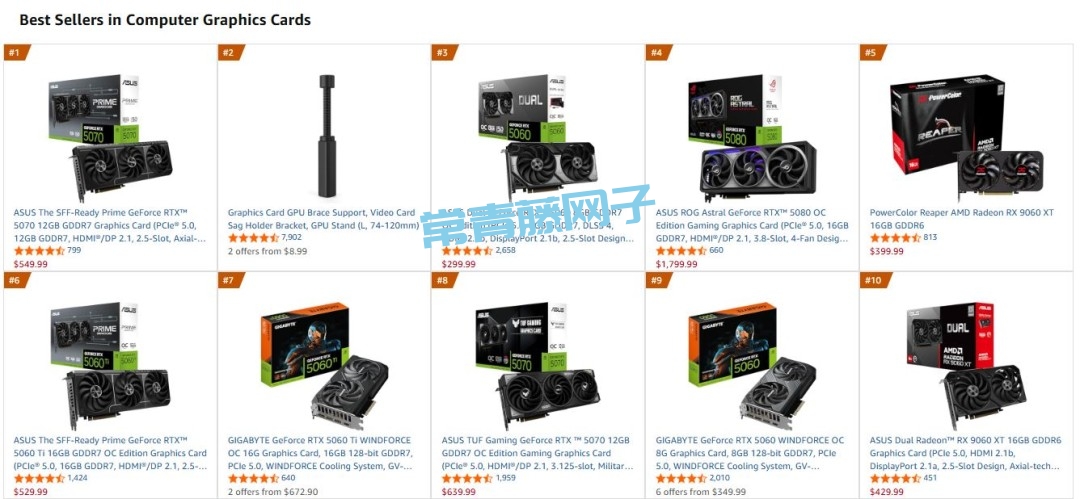This screenshot has height=499, width=1080.
Task: Click the $429.99 price of the ASUS Dual Radeon
Action: tap(886, 491)
